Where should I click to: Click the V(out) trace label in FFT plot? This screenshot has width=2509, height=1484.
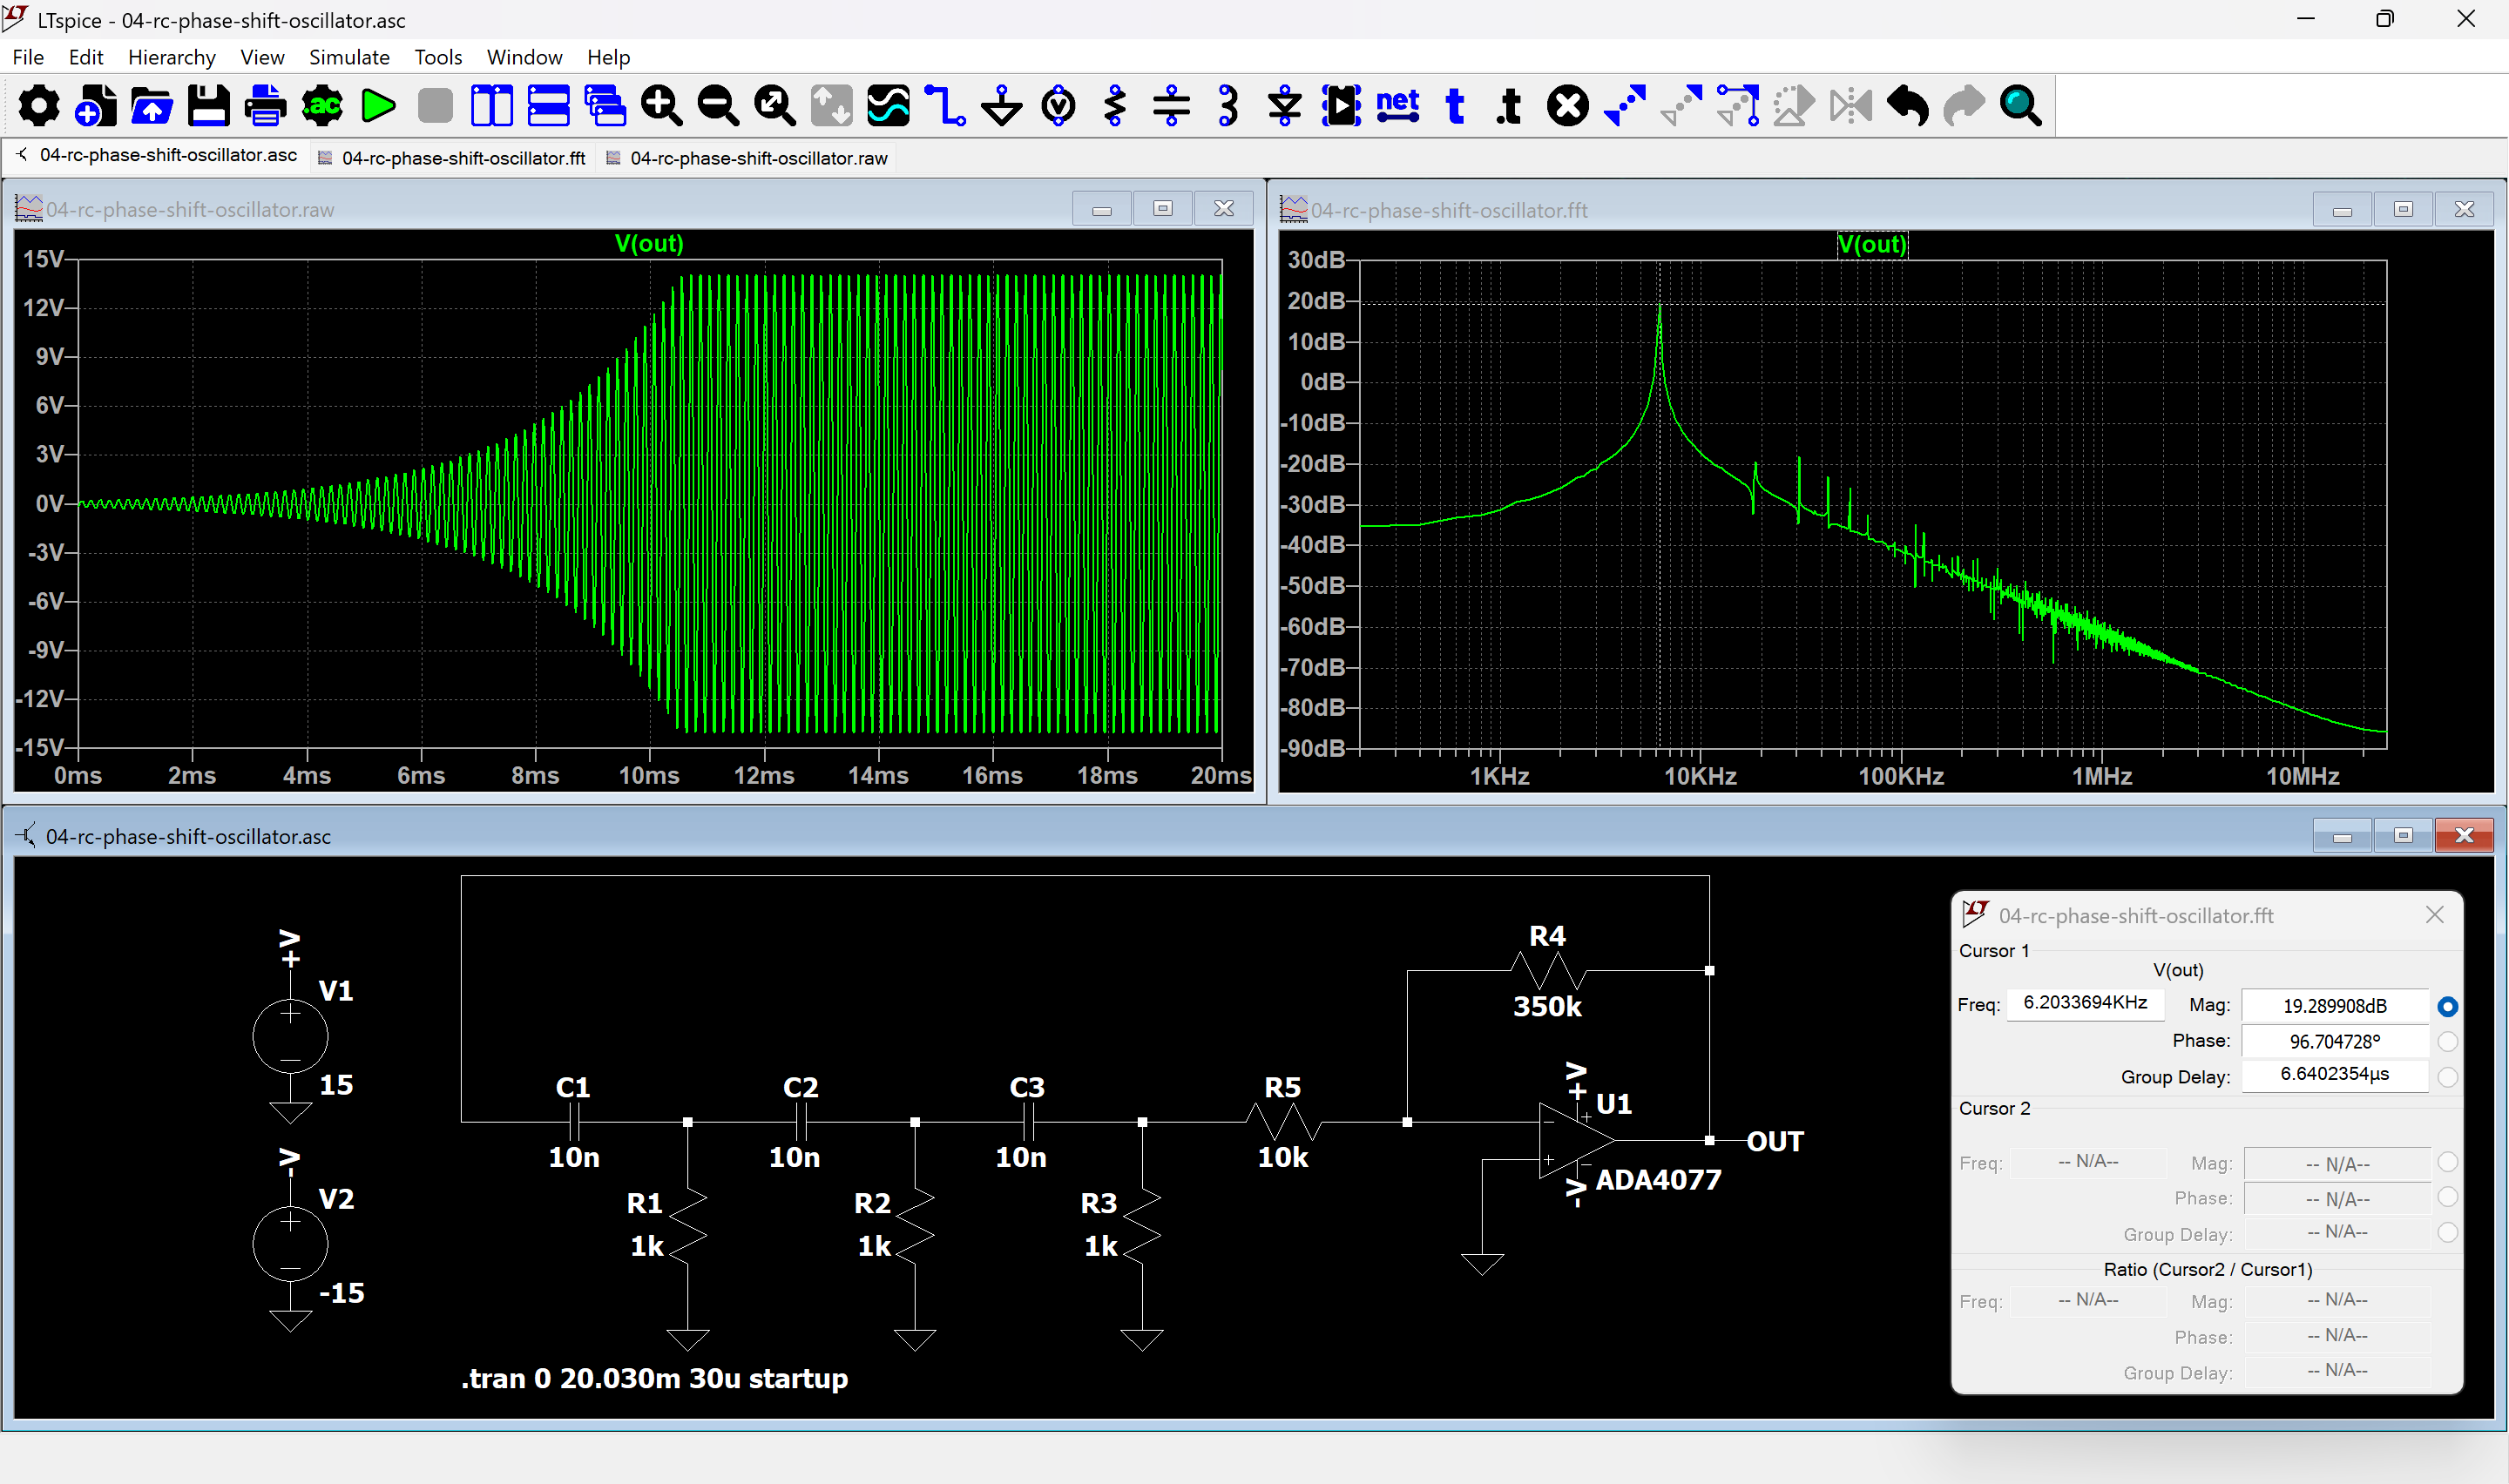[1871, 245]
